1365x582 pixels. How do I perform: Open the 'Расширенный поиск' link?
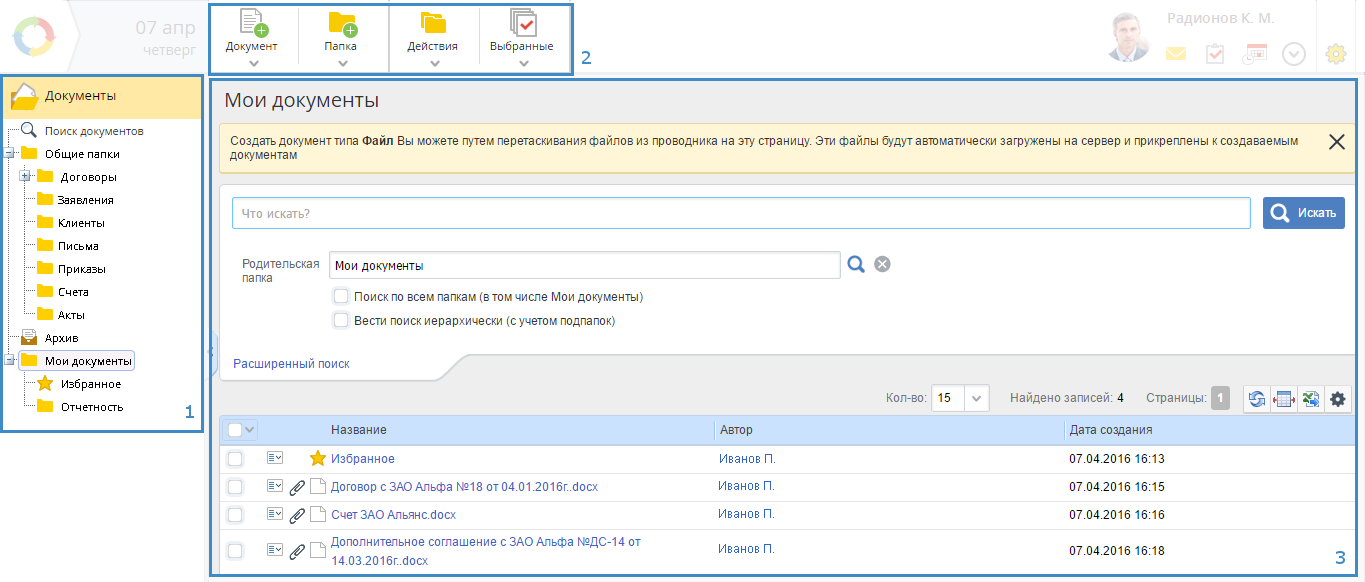click(291, 364)
